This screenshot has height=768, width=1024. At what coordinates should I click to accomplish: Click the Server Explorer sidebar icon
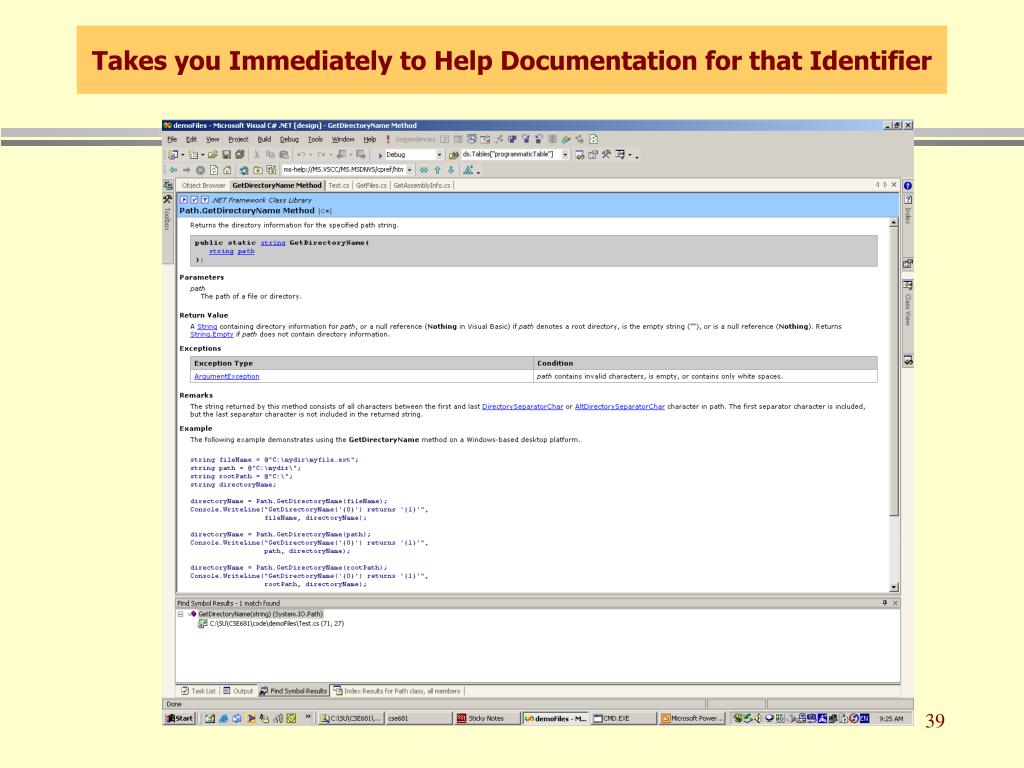tap(168, 185)
